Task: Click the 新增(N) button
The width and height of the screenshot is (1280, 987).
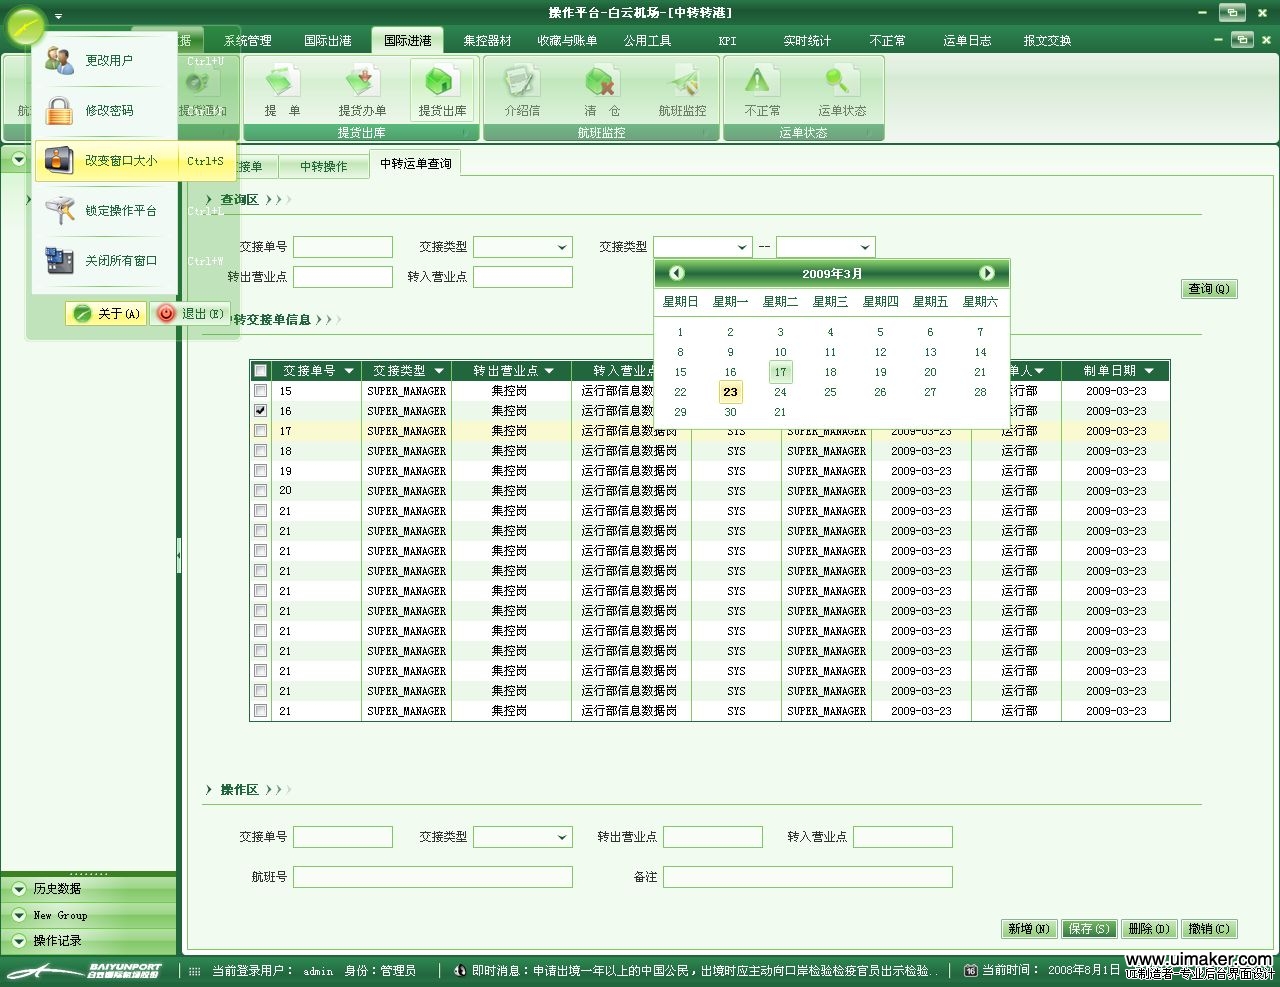Action: tap(1029, 929)
